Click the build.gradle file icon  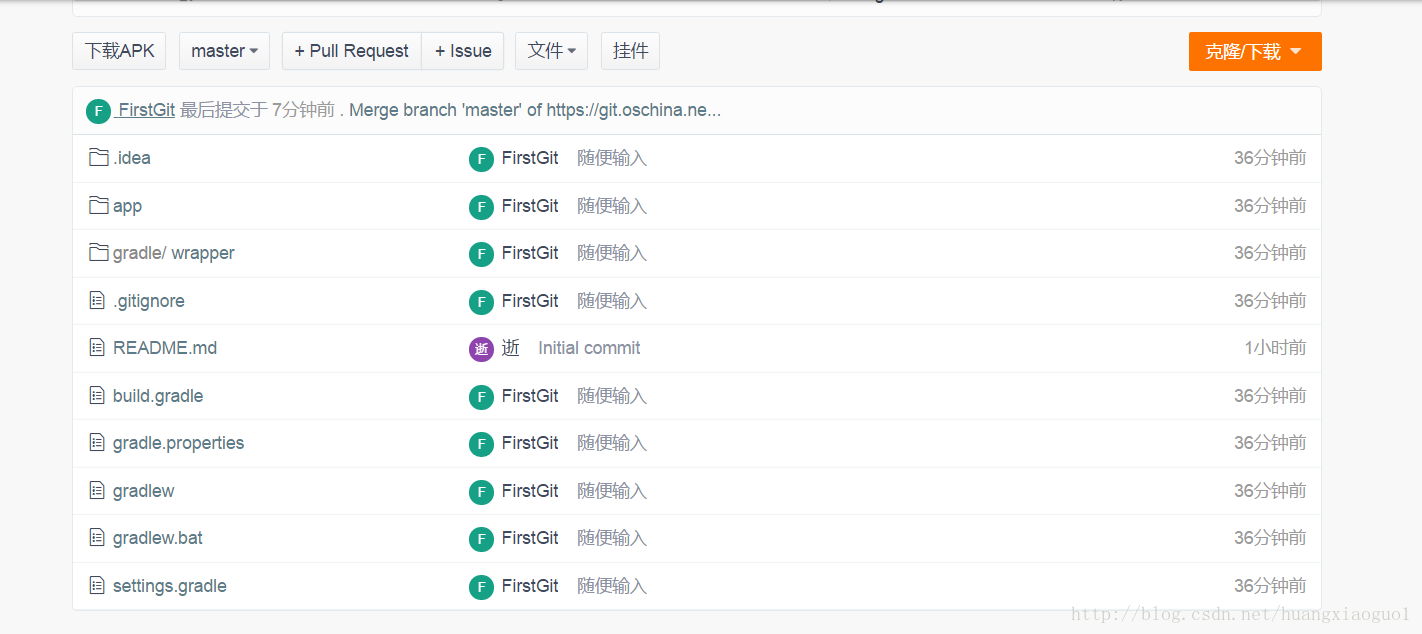97,395
